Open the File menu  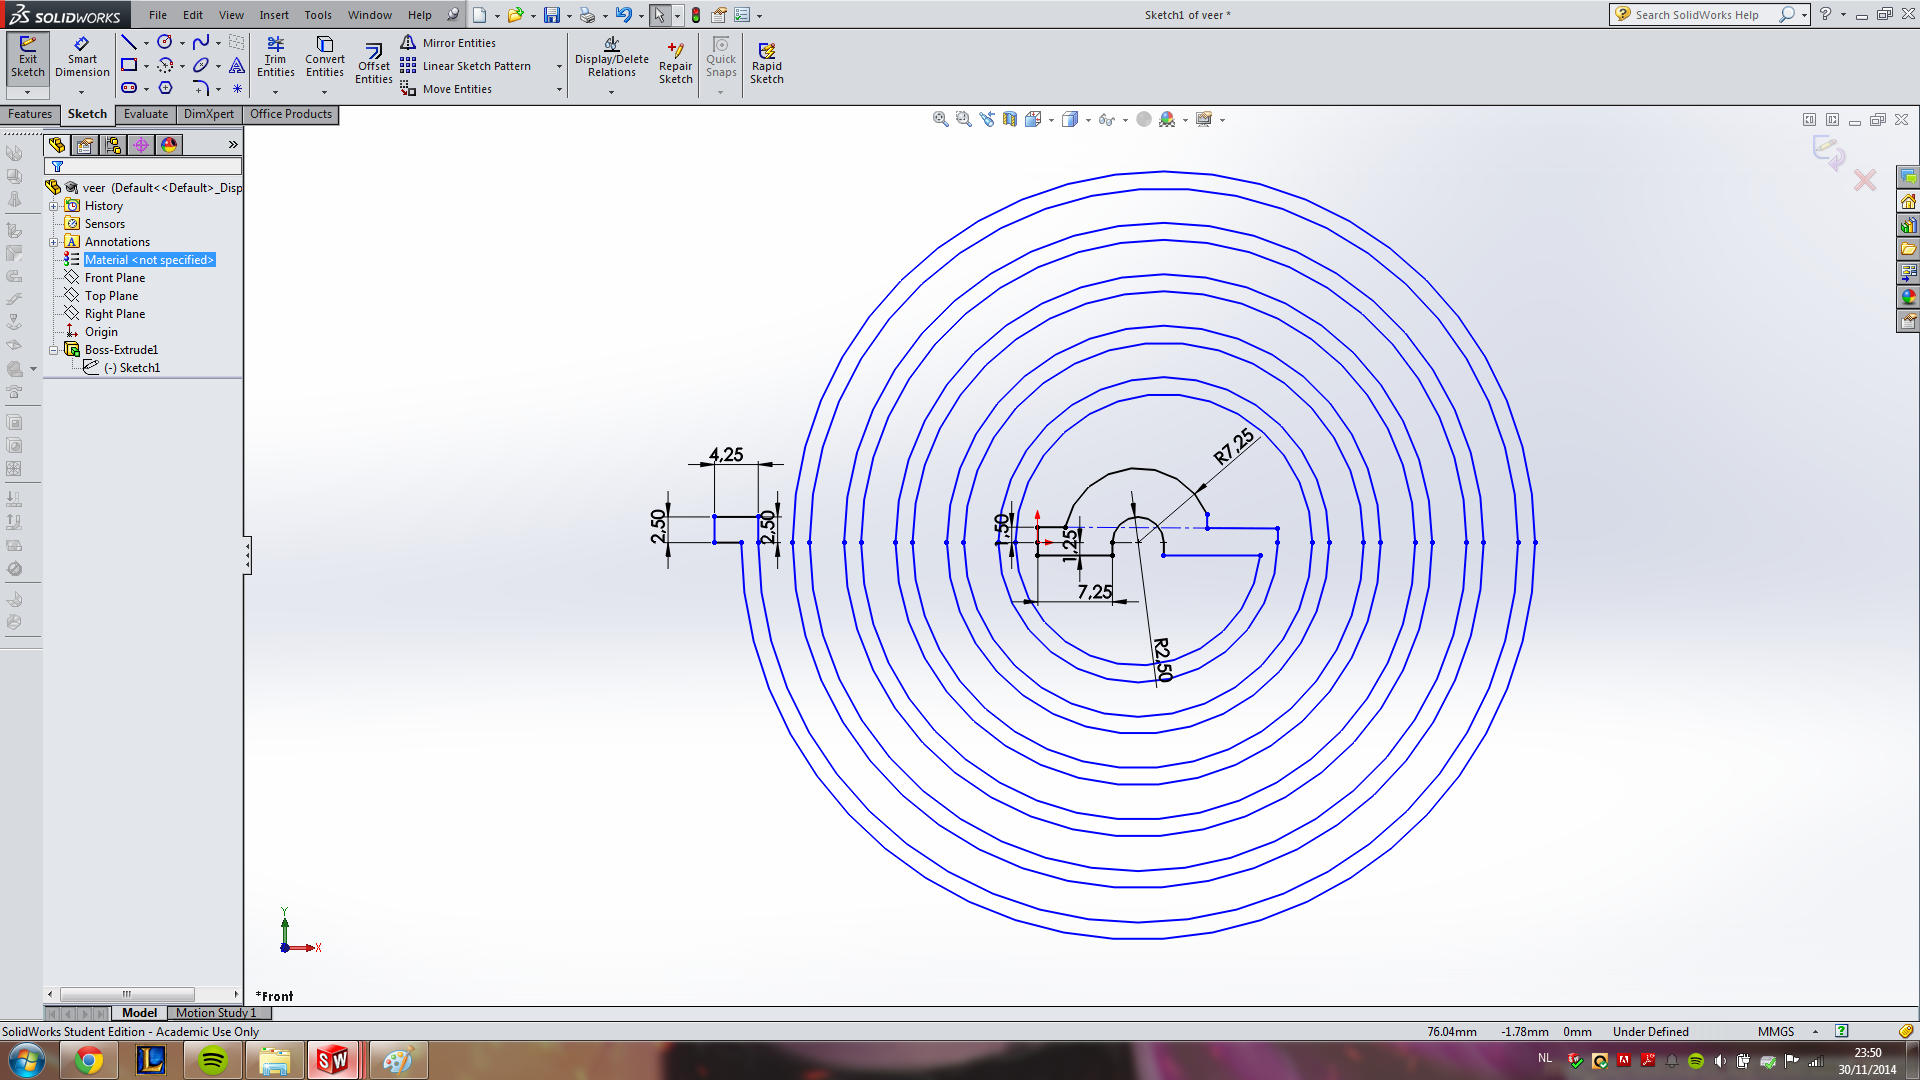158,15
